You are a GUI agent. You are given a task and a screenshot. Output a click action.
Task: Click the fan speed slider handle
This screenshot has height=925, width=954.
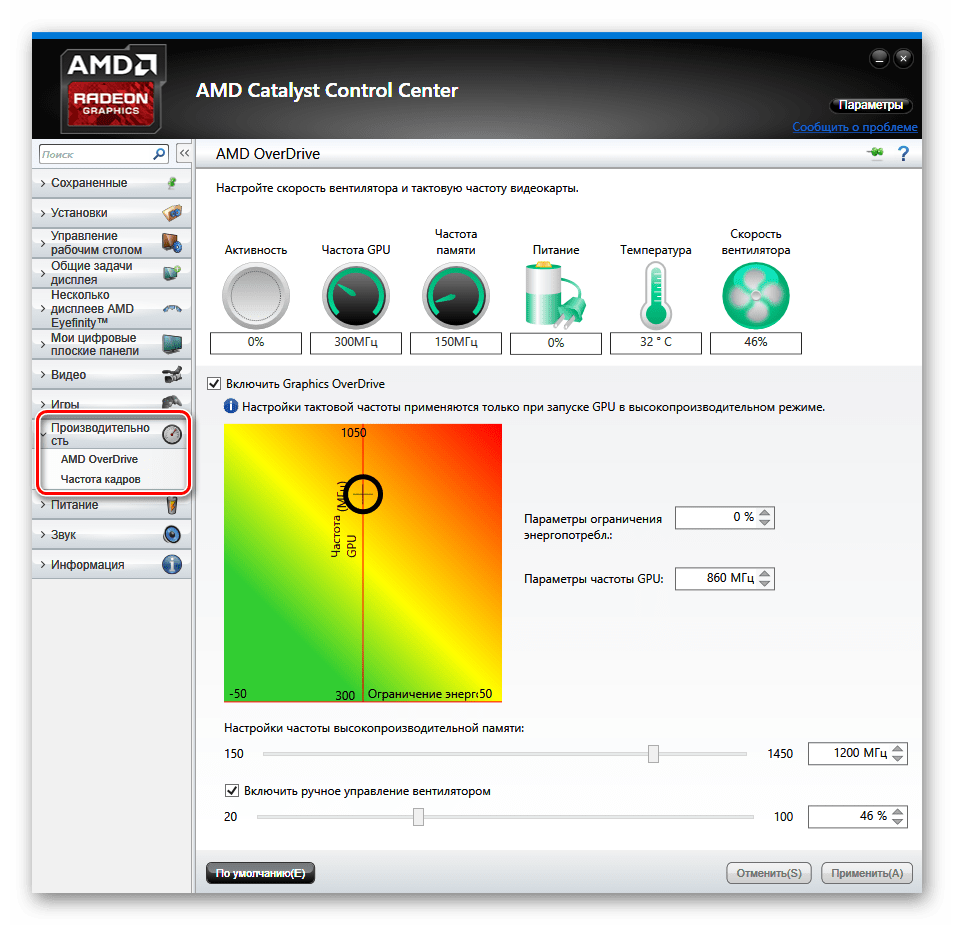(418, 817)
